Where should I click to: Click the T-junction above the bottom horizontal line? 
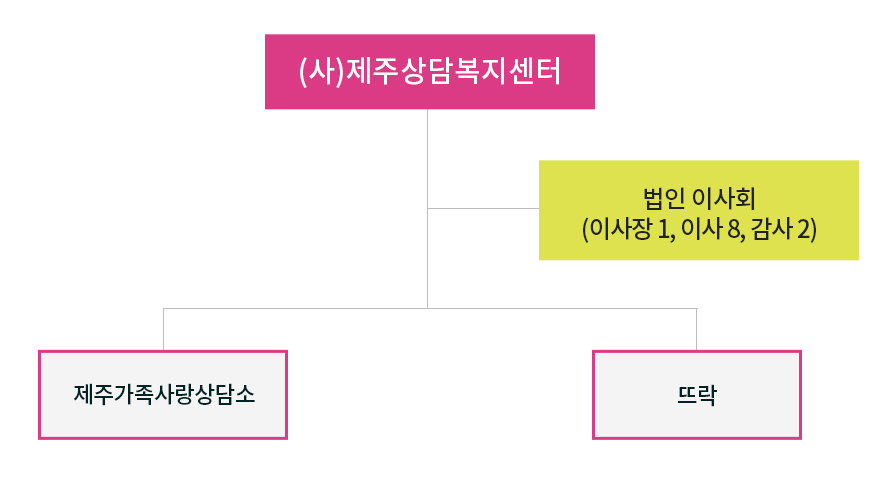click(427, 308)
